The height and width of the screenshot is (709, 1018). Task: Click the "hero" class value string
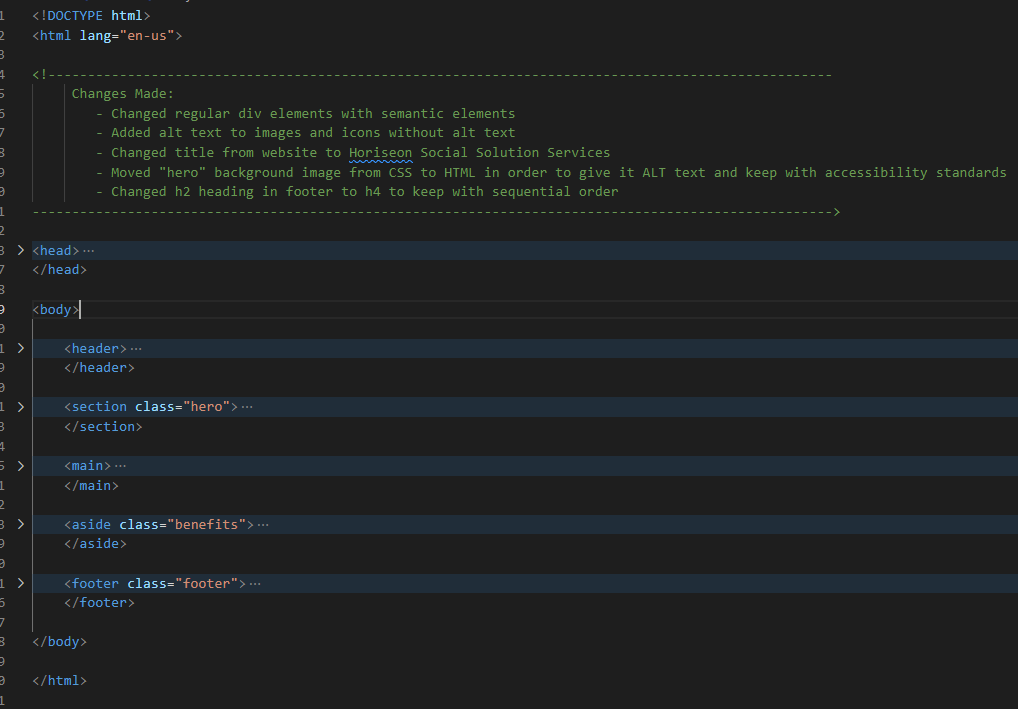pyautogui.click(x=206, y=406)
